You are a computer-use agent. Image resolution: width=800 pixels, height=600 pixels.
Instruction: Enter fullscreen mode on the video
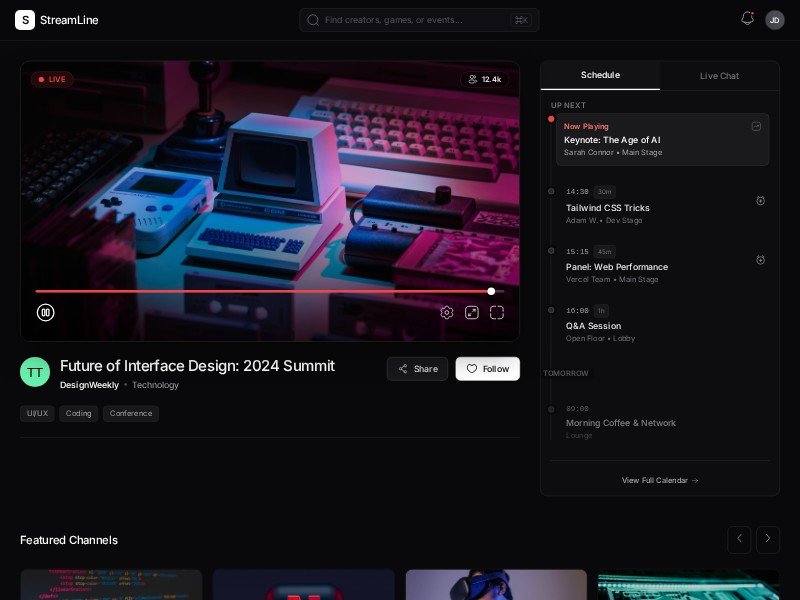497,312
